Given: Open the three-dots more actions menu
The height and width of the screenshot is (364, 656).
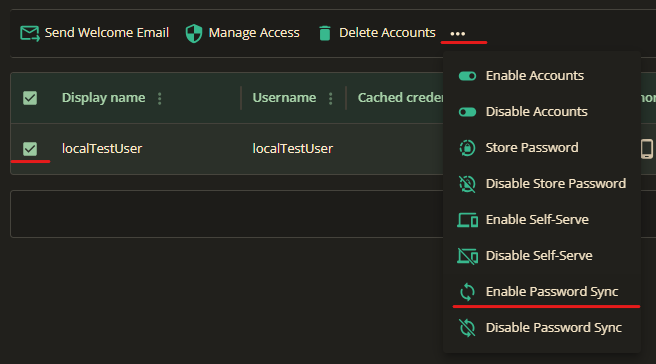Looking at the screenshot, I should tap(458, 33).
